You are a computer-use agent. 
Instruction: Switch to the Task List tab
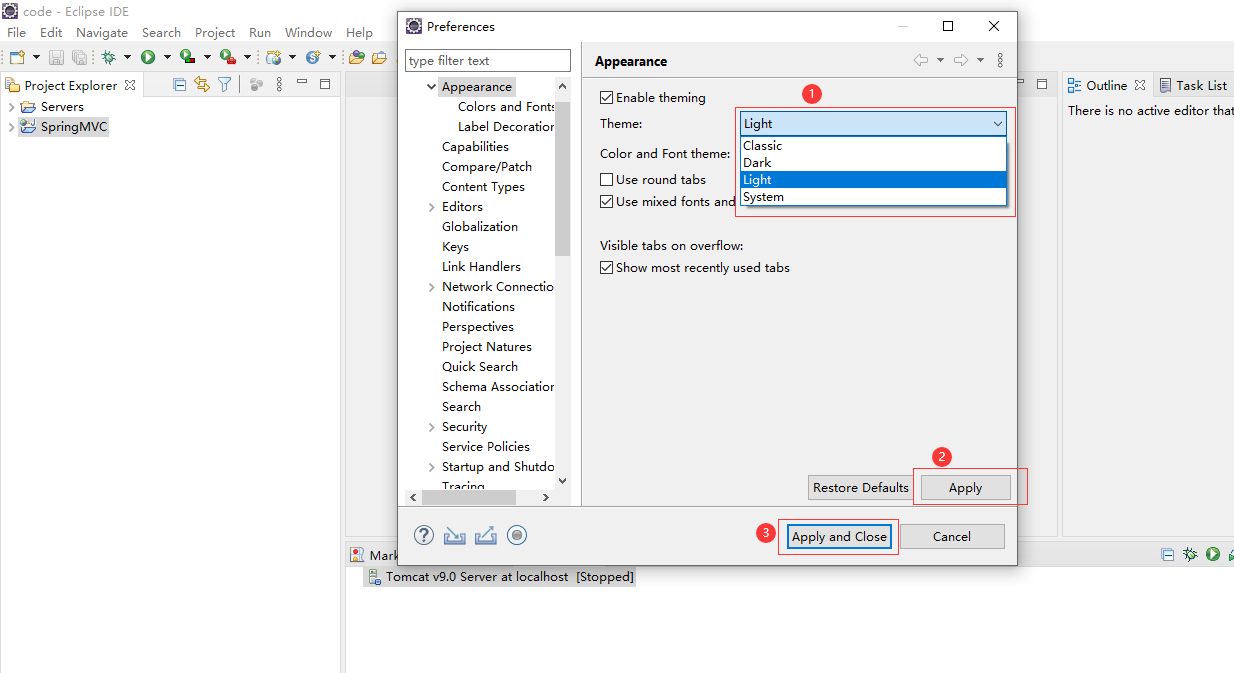click(1195, 85)
